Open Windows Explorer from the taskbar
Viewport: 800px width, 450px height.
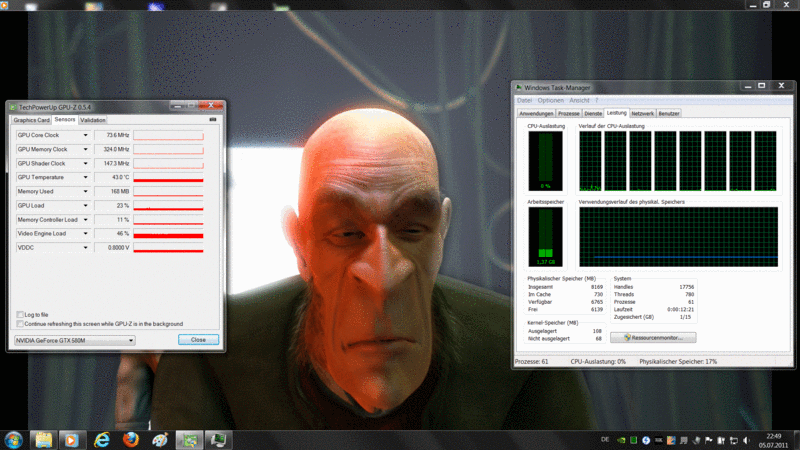[x=44, y=438]
